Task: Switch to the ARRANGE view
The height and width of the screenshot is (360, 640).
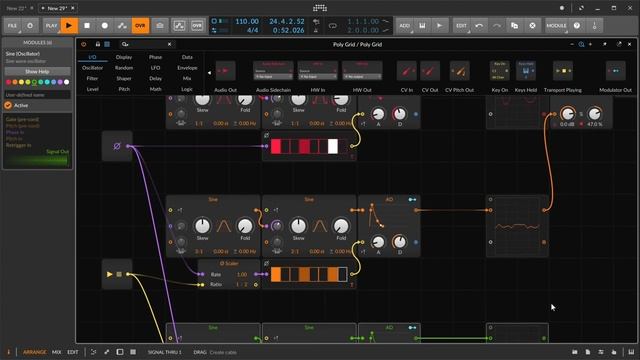Action: pos(34,352)
